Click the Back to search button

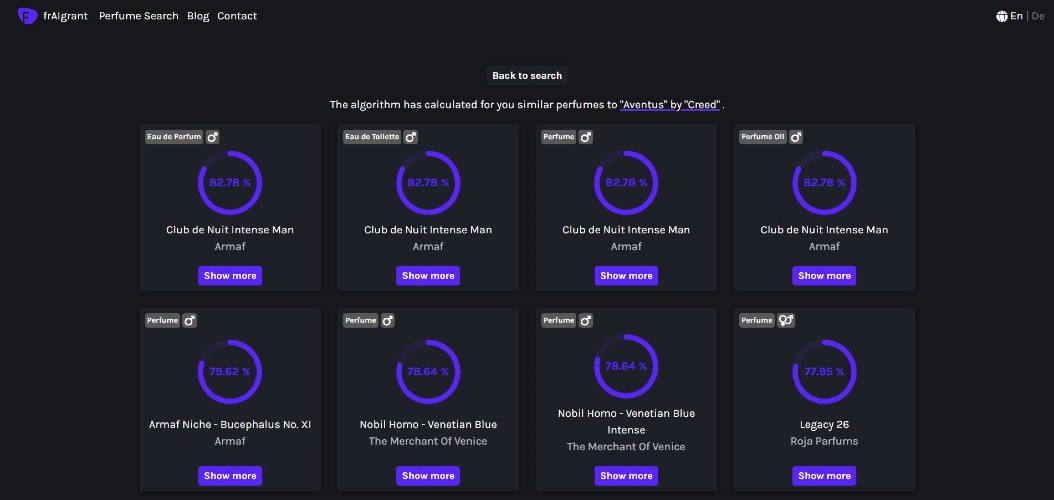point(527,76)
